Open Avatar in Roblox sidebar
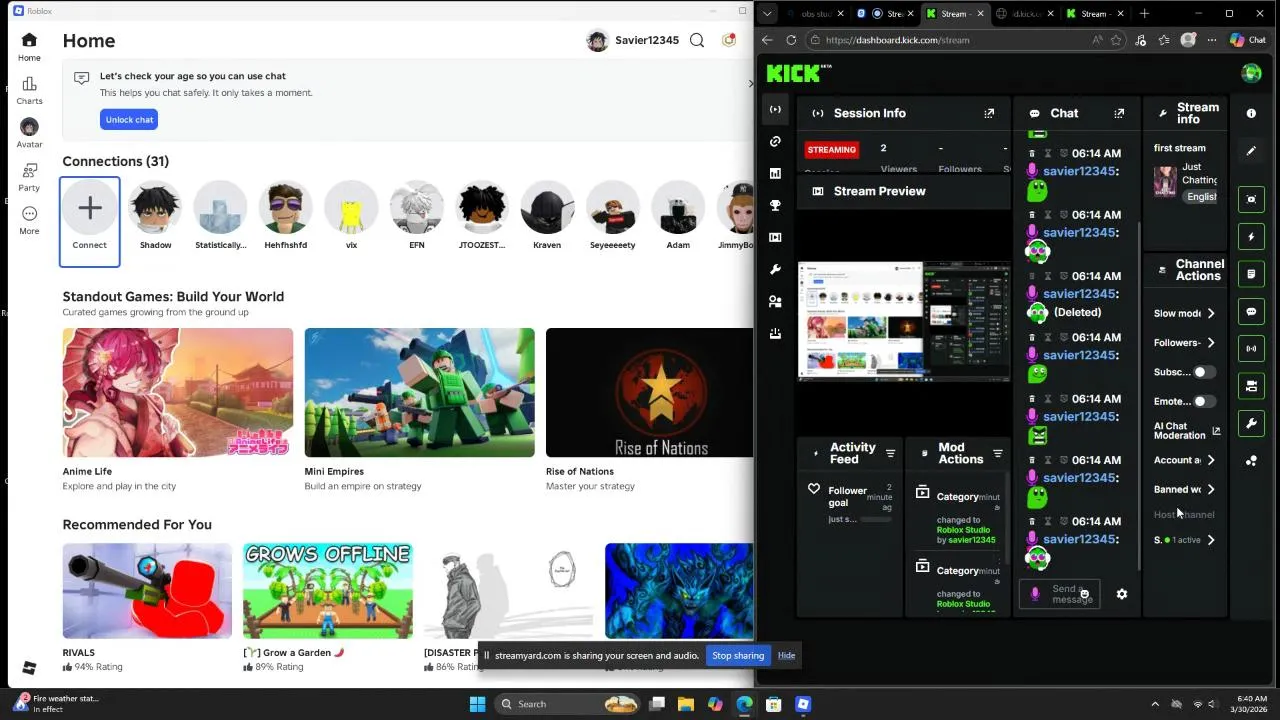This screenshot has width=1280, height=720. click(x=29, y=133)
